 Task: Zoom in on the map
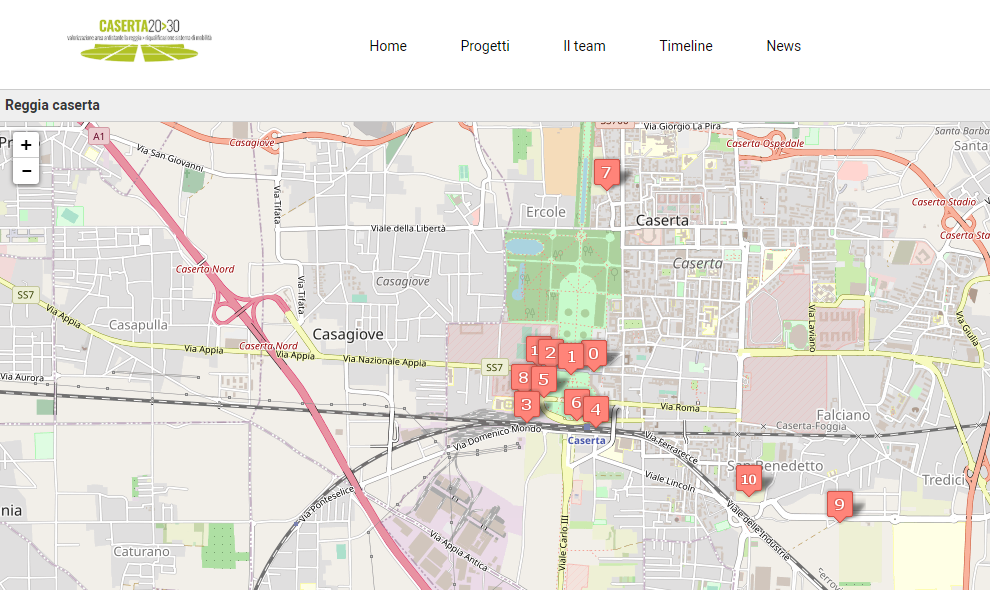tap(26, 145)
